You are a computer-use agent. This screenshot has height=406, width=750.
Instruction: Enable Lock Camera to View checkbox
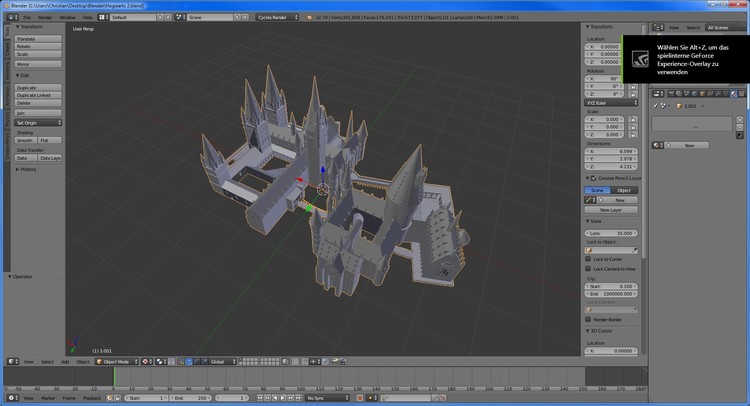pyautogui.click(x=588, y=269)
